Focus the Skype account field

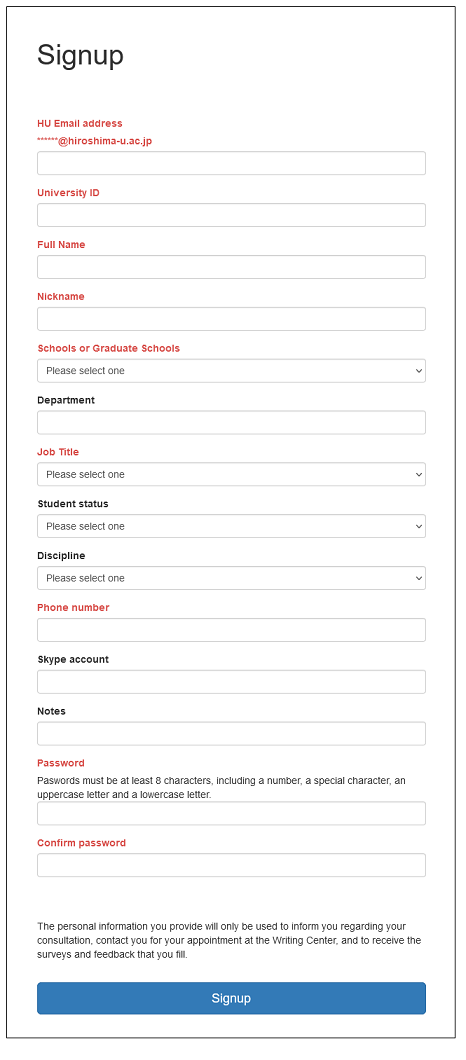231,682
